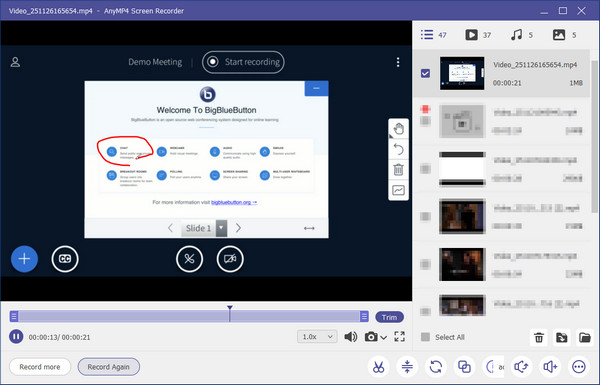Screen dimensions: 600x385
Task: Pause the video playback
Action: coord(16,337)
